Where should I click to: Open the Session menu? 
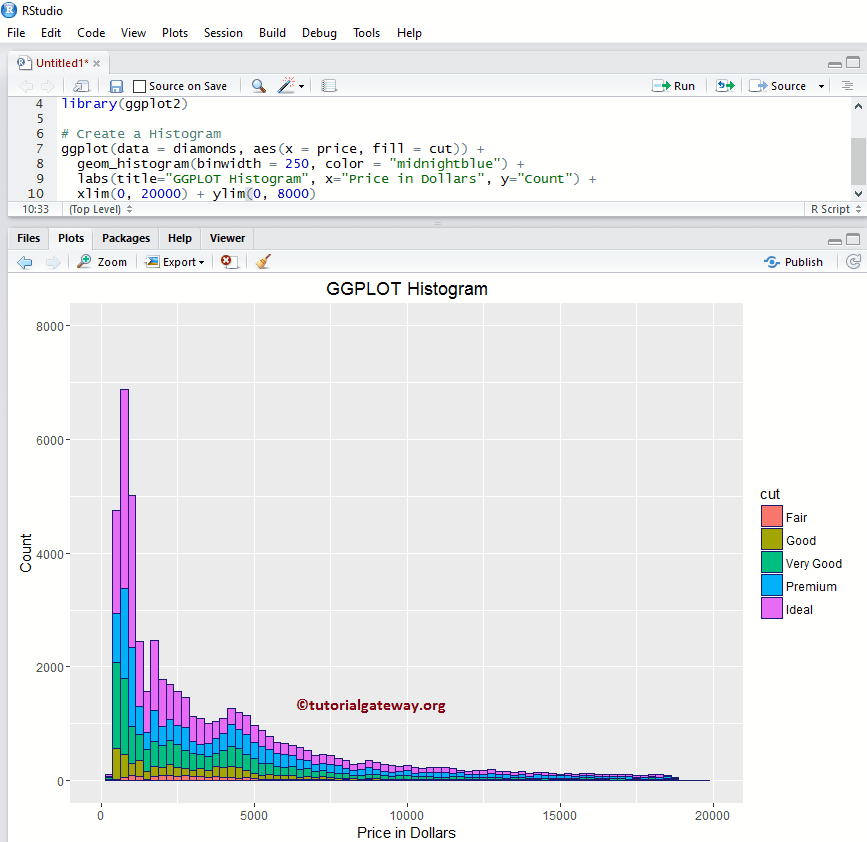point(223,33)
